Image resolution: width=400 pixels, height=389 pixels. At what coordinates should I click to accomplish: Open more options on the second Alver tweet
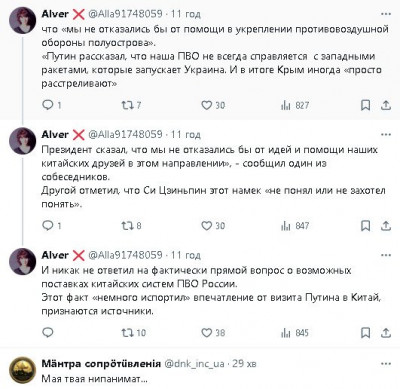[x=386, y=135]
